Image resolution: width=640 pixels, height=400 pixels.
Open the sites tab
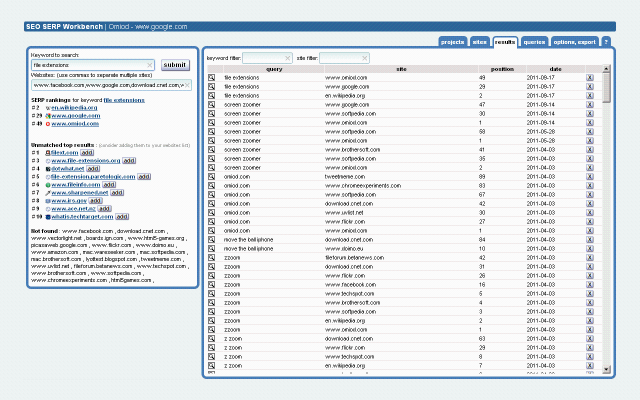click(480, 42)
